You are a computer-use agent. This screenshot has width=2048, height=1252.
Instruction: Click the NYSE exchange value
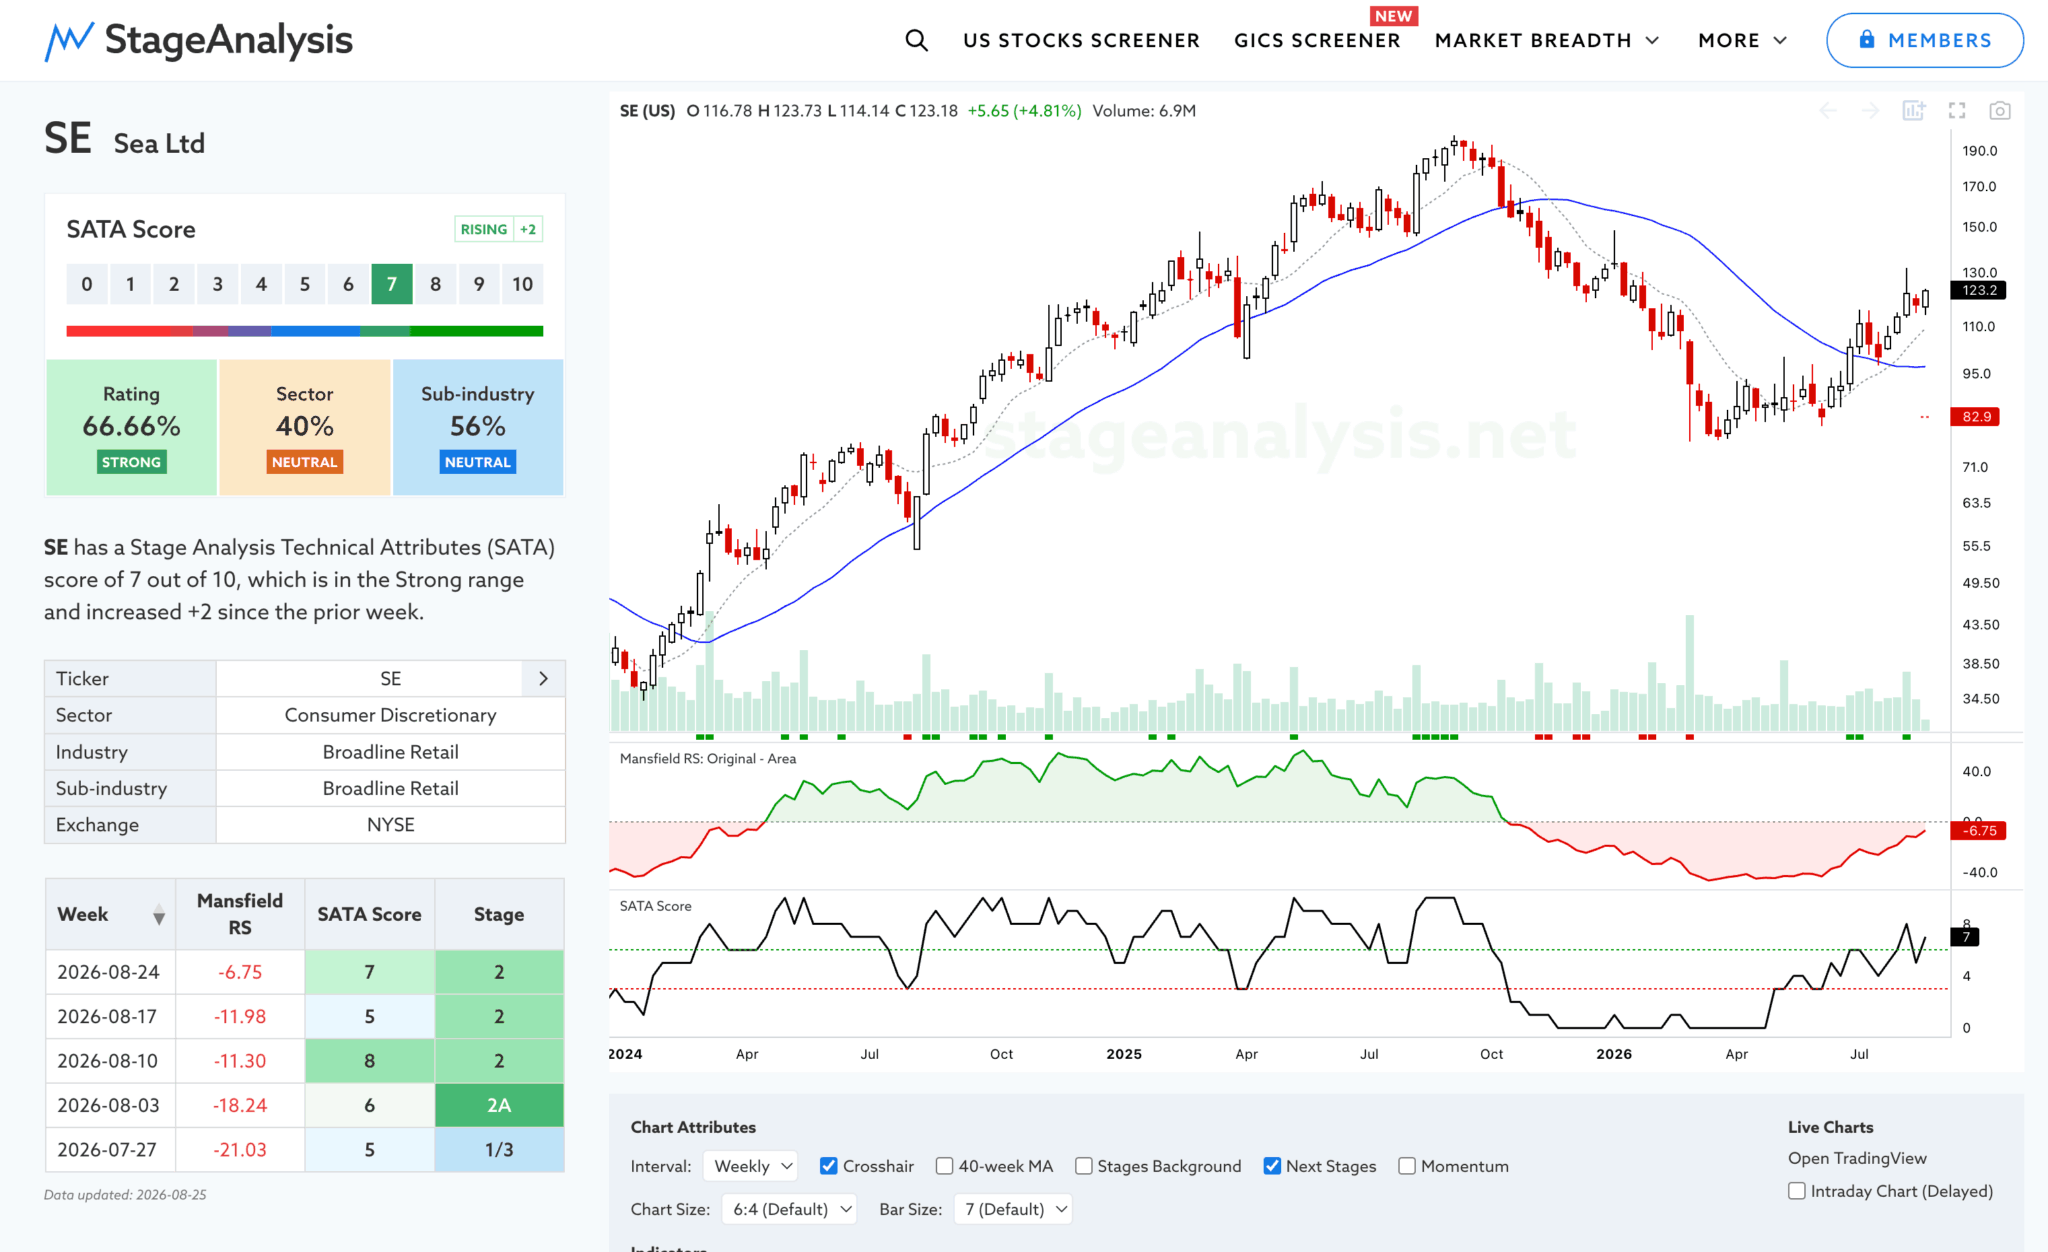pos(390,825)
